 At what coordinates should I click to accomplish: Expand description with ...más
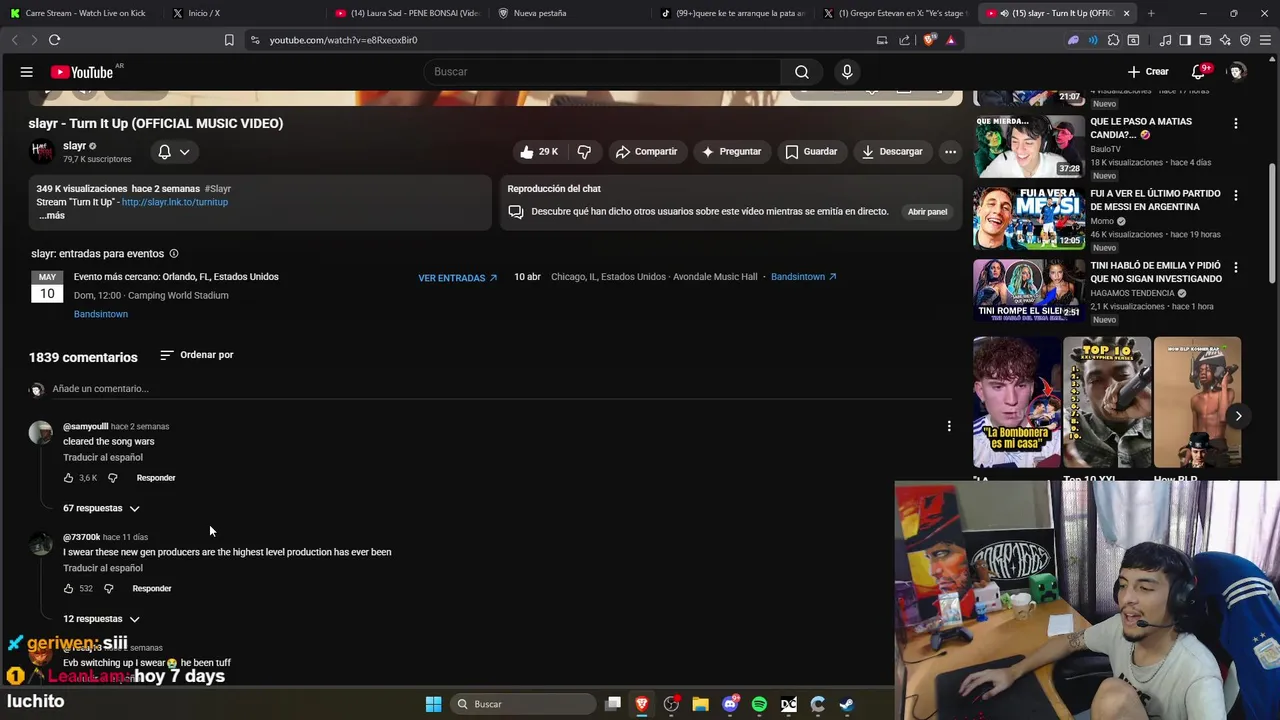51,216
